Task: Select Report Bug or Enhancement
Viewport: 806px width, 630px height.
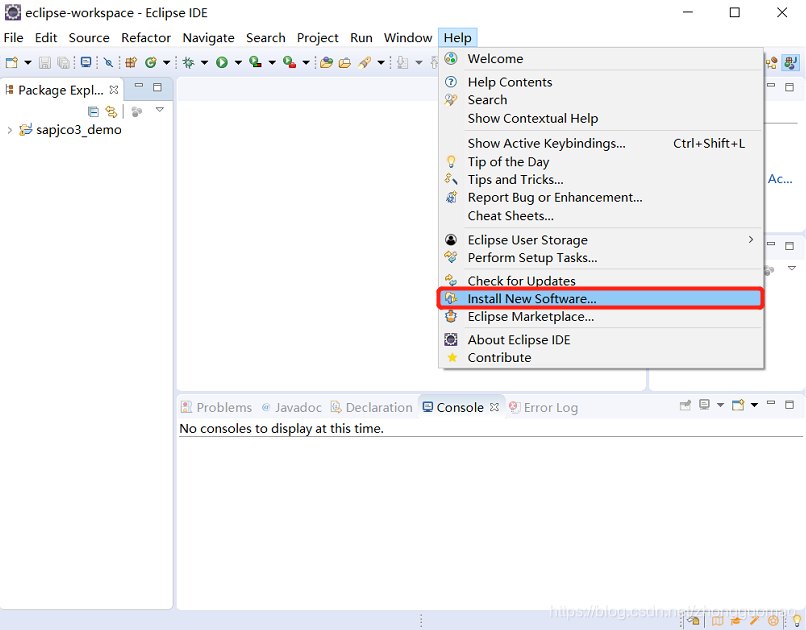Action: coord(601,198)
